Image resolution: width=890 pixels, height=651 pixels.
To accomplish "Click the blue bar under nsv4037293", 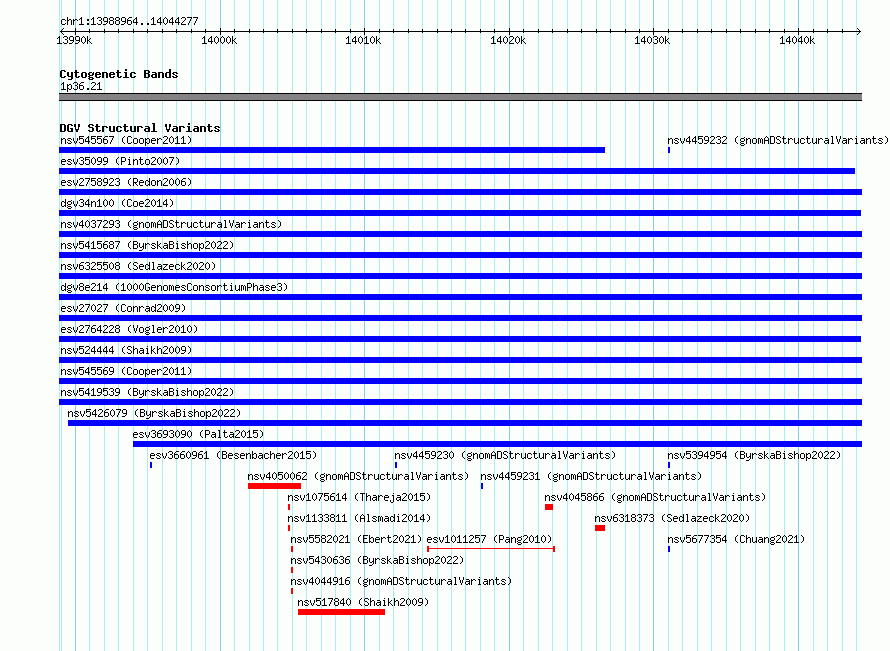I will pyautogui.click(x=460, y=234).
